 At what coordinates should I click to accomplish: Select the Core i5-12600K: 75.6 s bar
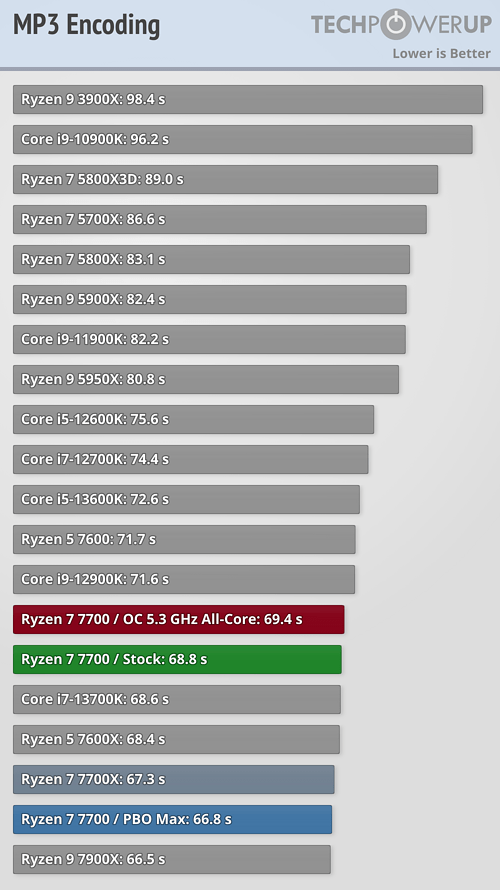click(194, 419)
